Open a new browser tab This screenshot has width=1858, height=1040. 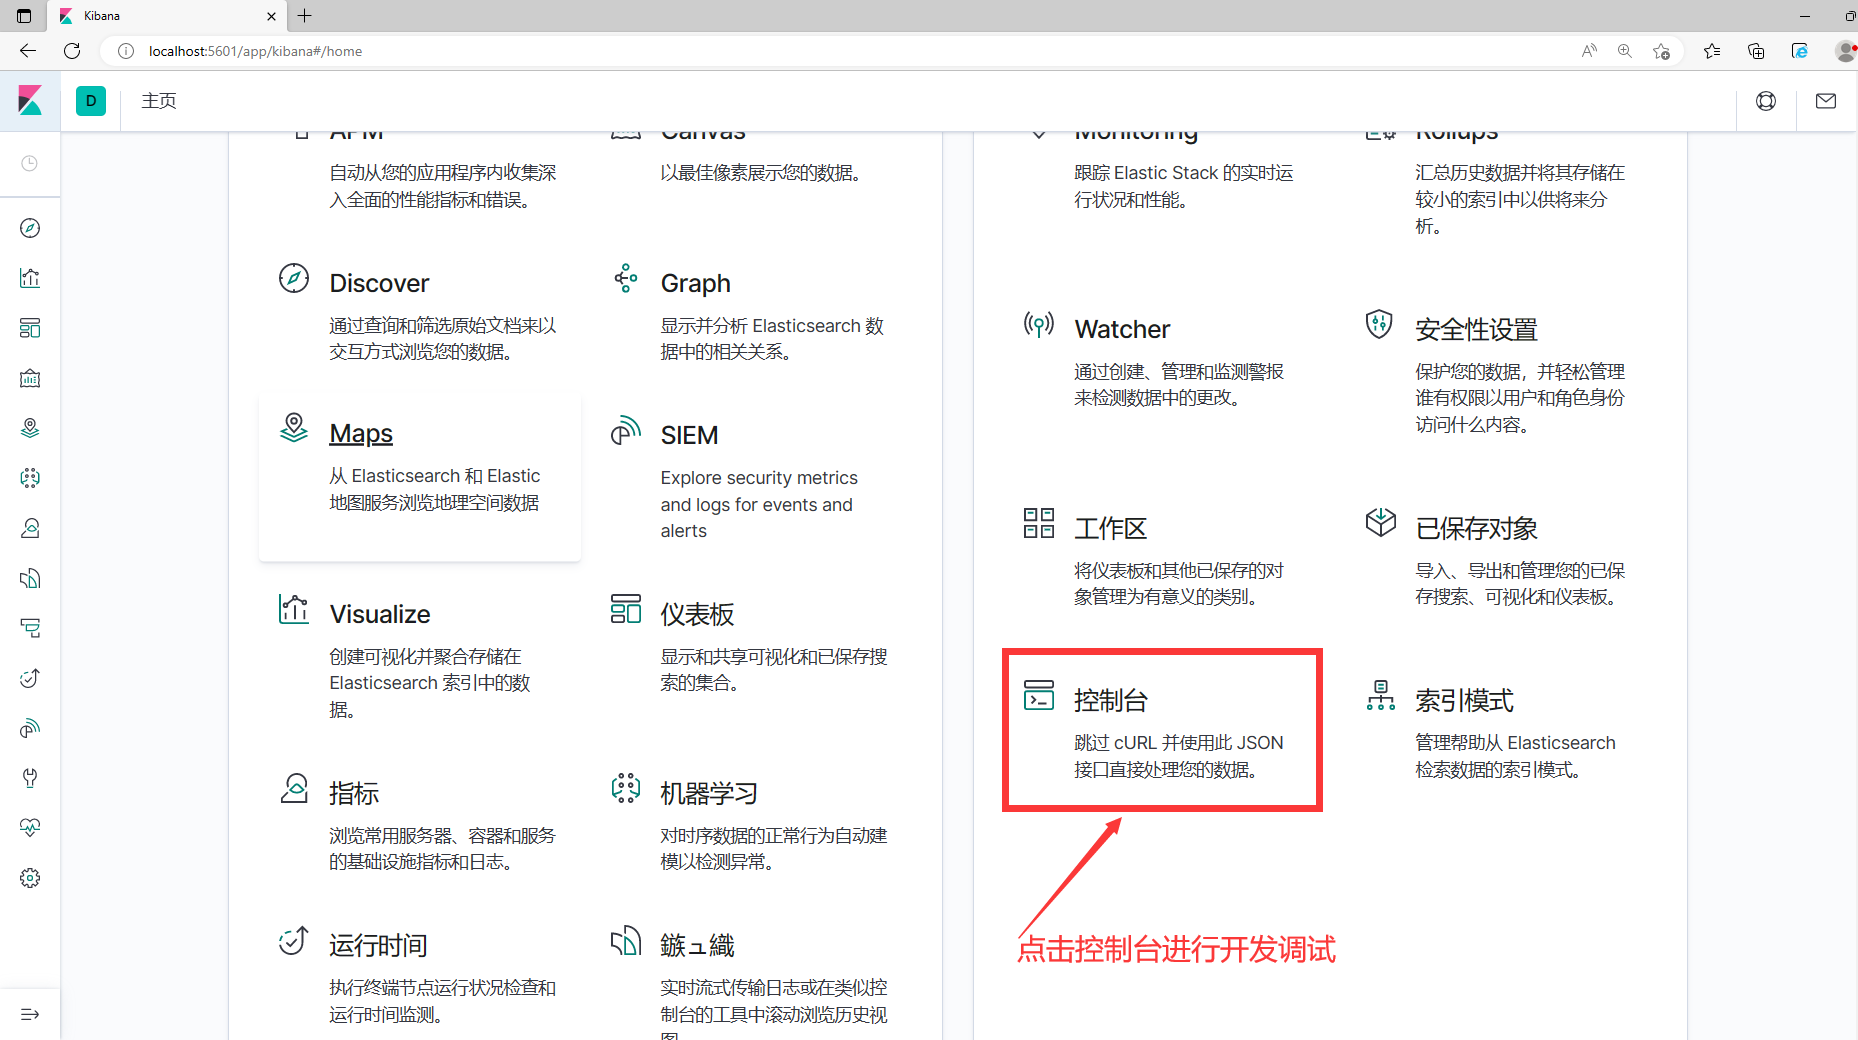[x=305, y=16]
